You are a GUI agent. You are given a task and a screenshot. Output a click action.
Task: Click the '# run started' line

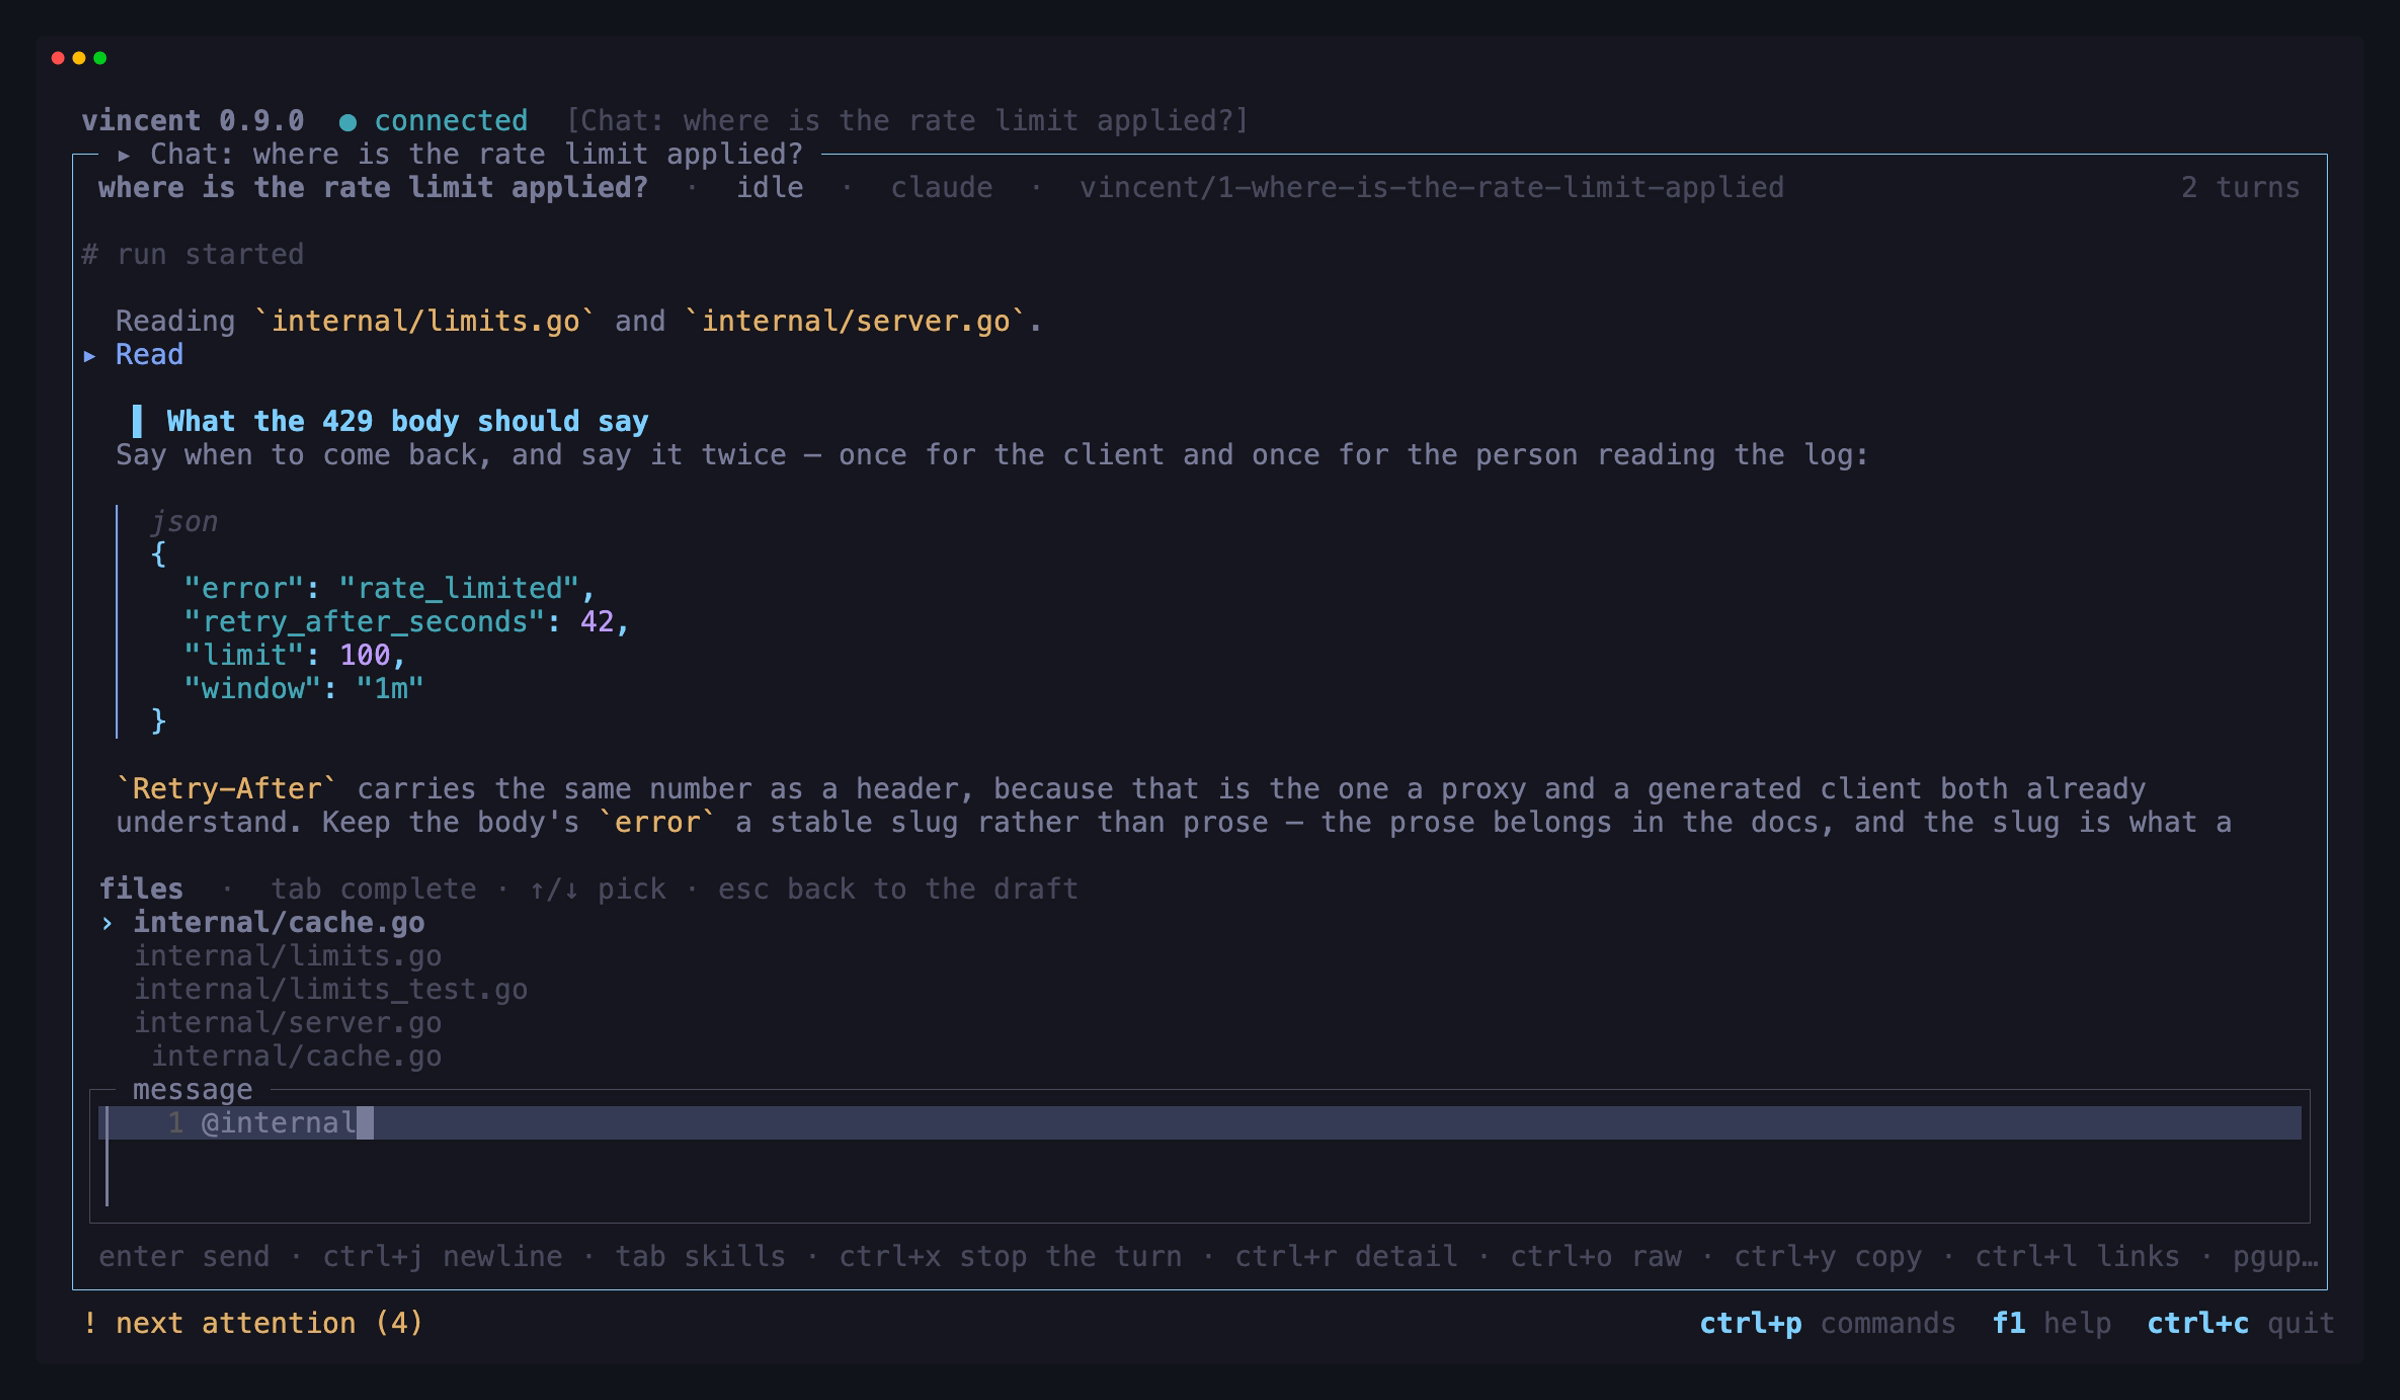pyautogui.click(x=192, y=254)
